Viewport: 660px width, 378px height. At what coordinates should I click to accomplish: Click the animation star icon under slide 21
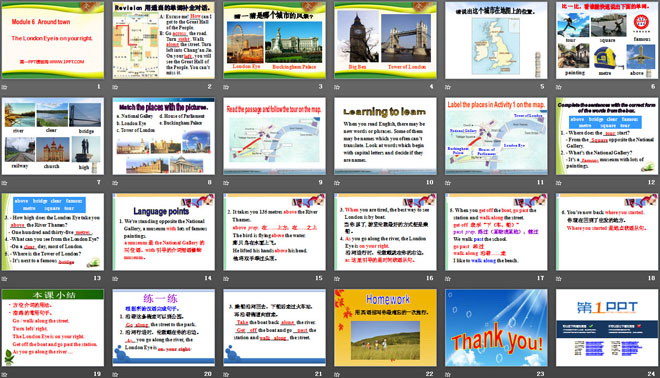[x=226, y=374]
